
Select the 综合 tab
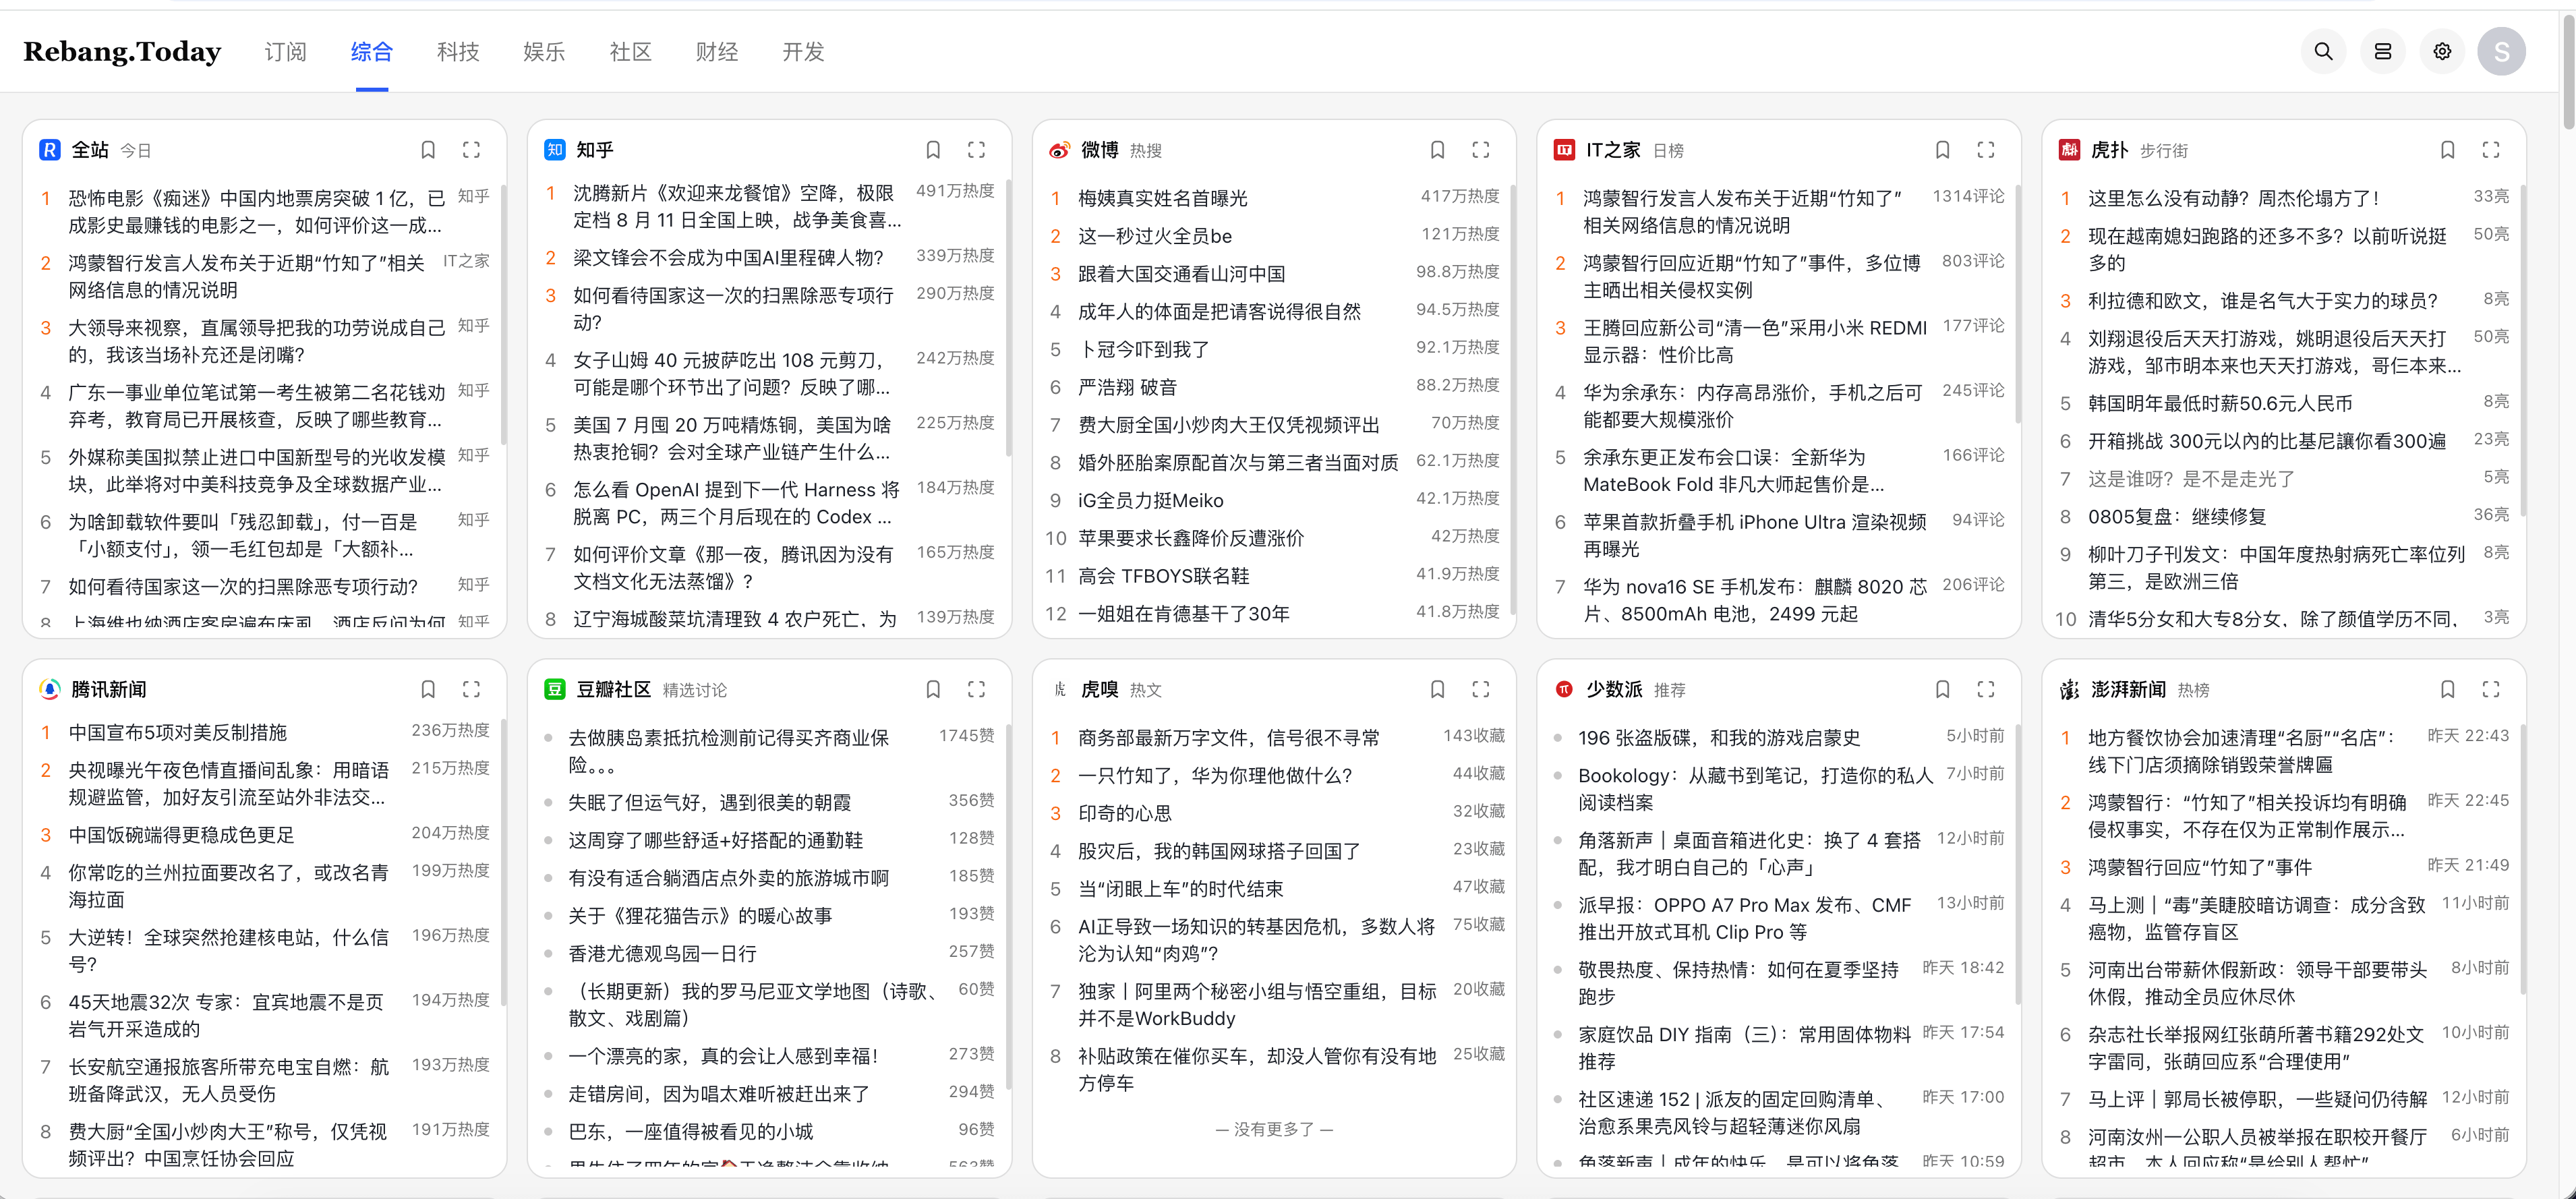372,52
